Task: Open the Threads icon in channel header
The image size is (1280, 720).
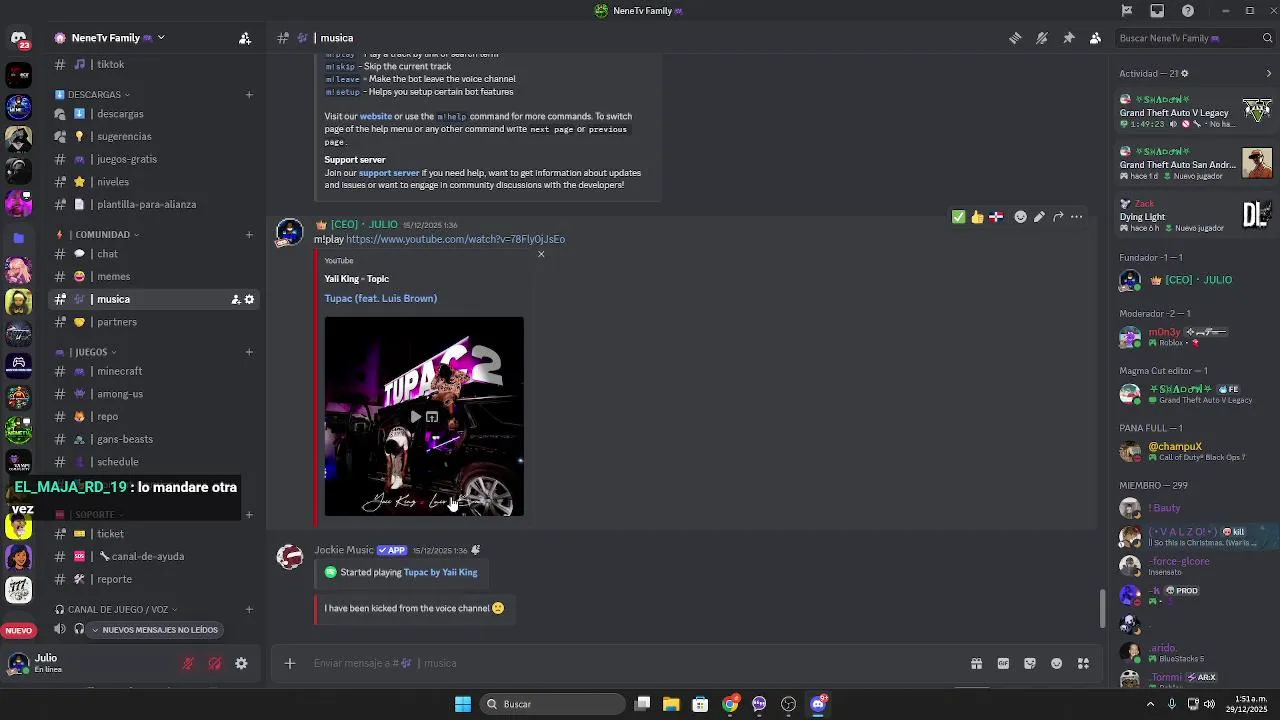Action: click(x=1015, y=38)
